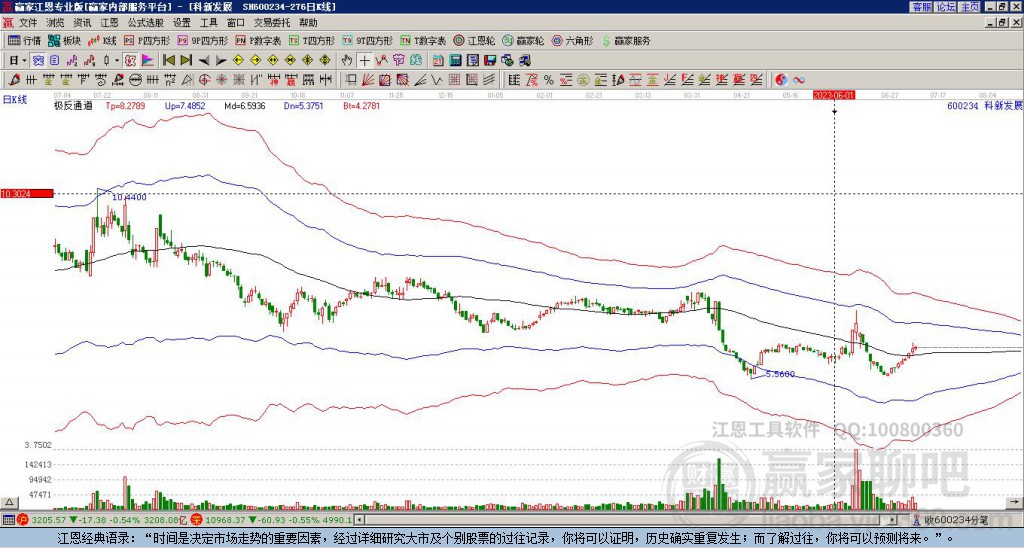This screenshot has width=1024, height=548.
Task: Select the percent % tool
Action: point(549,80)
